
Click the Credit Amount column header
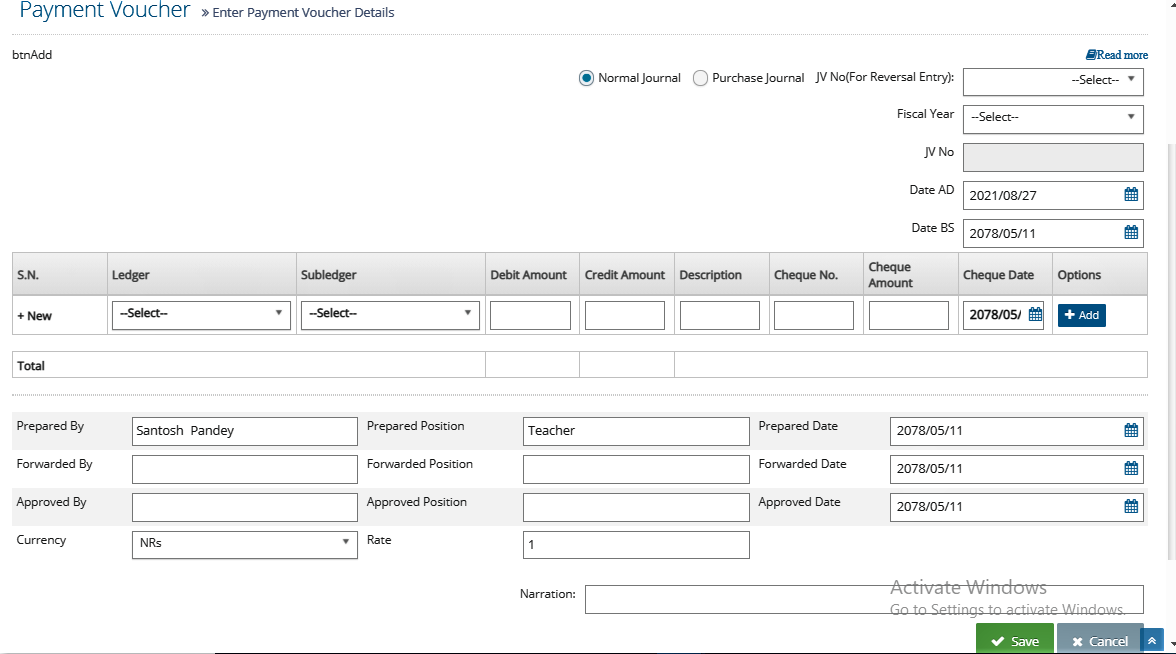coord(625,274)
